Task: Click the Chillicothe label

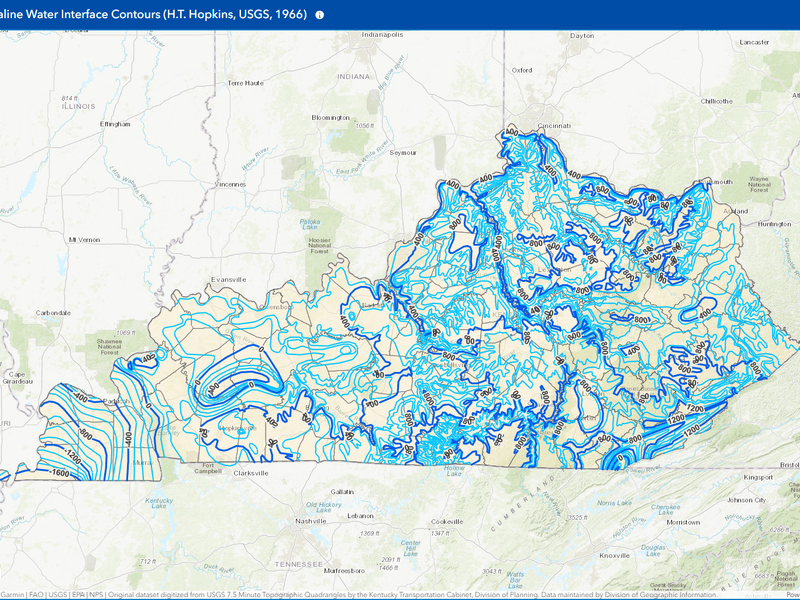Action: click(x=716, y=101)
